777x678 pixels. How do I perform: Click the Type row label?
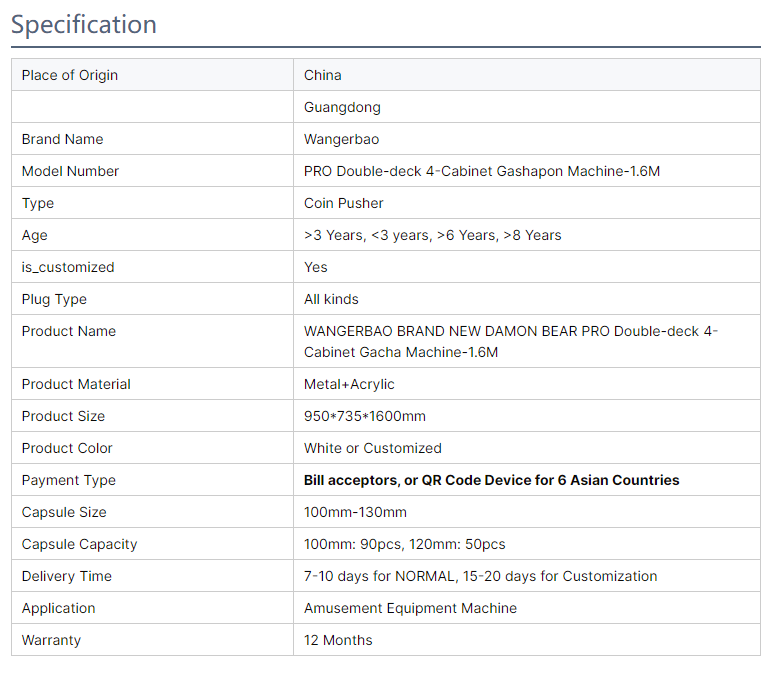pos(38,203)
